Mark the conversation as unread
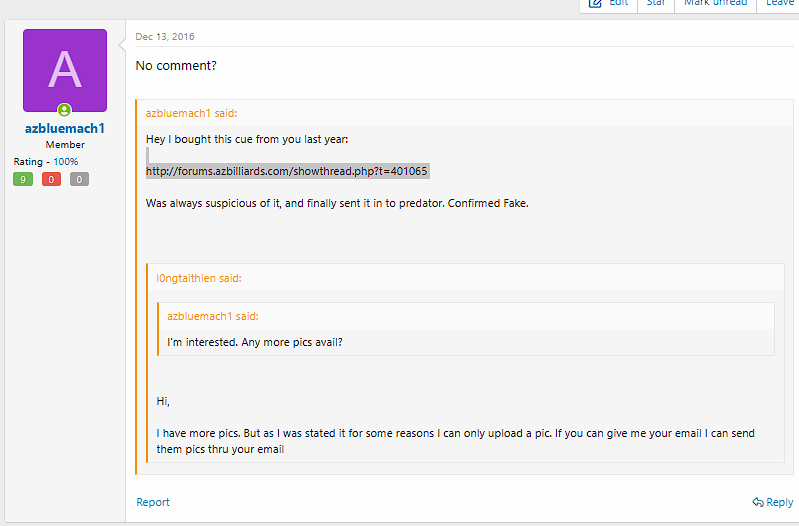Screen dimensions: 799x526 pyautogui.click(x=715, y=3)
